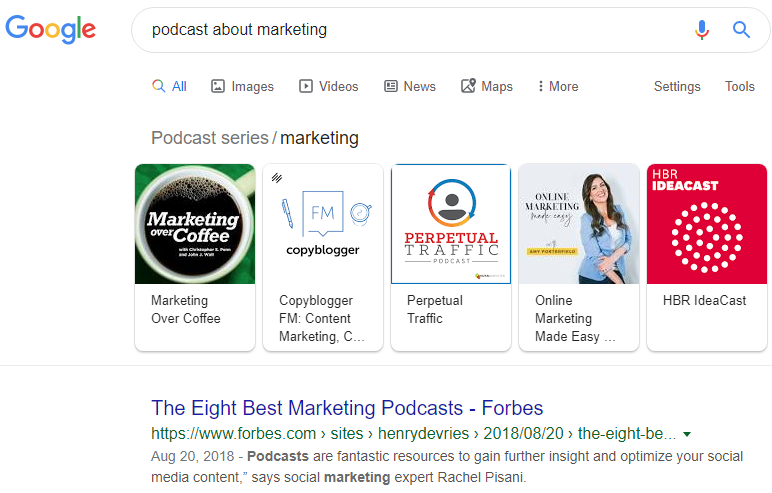Switch to Images tab

pos(242,86)
